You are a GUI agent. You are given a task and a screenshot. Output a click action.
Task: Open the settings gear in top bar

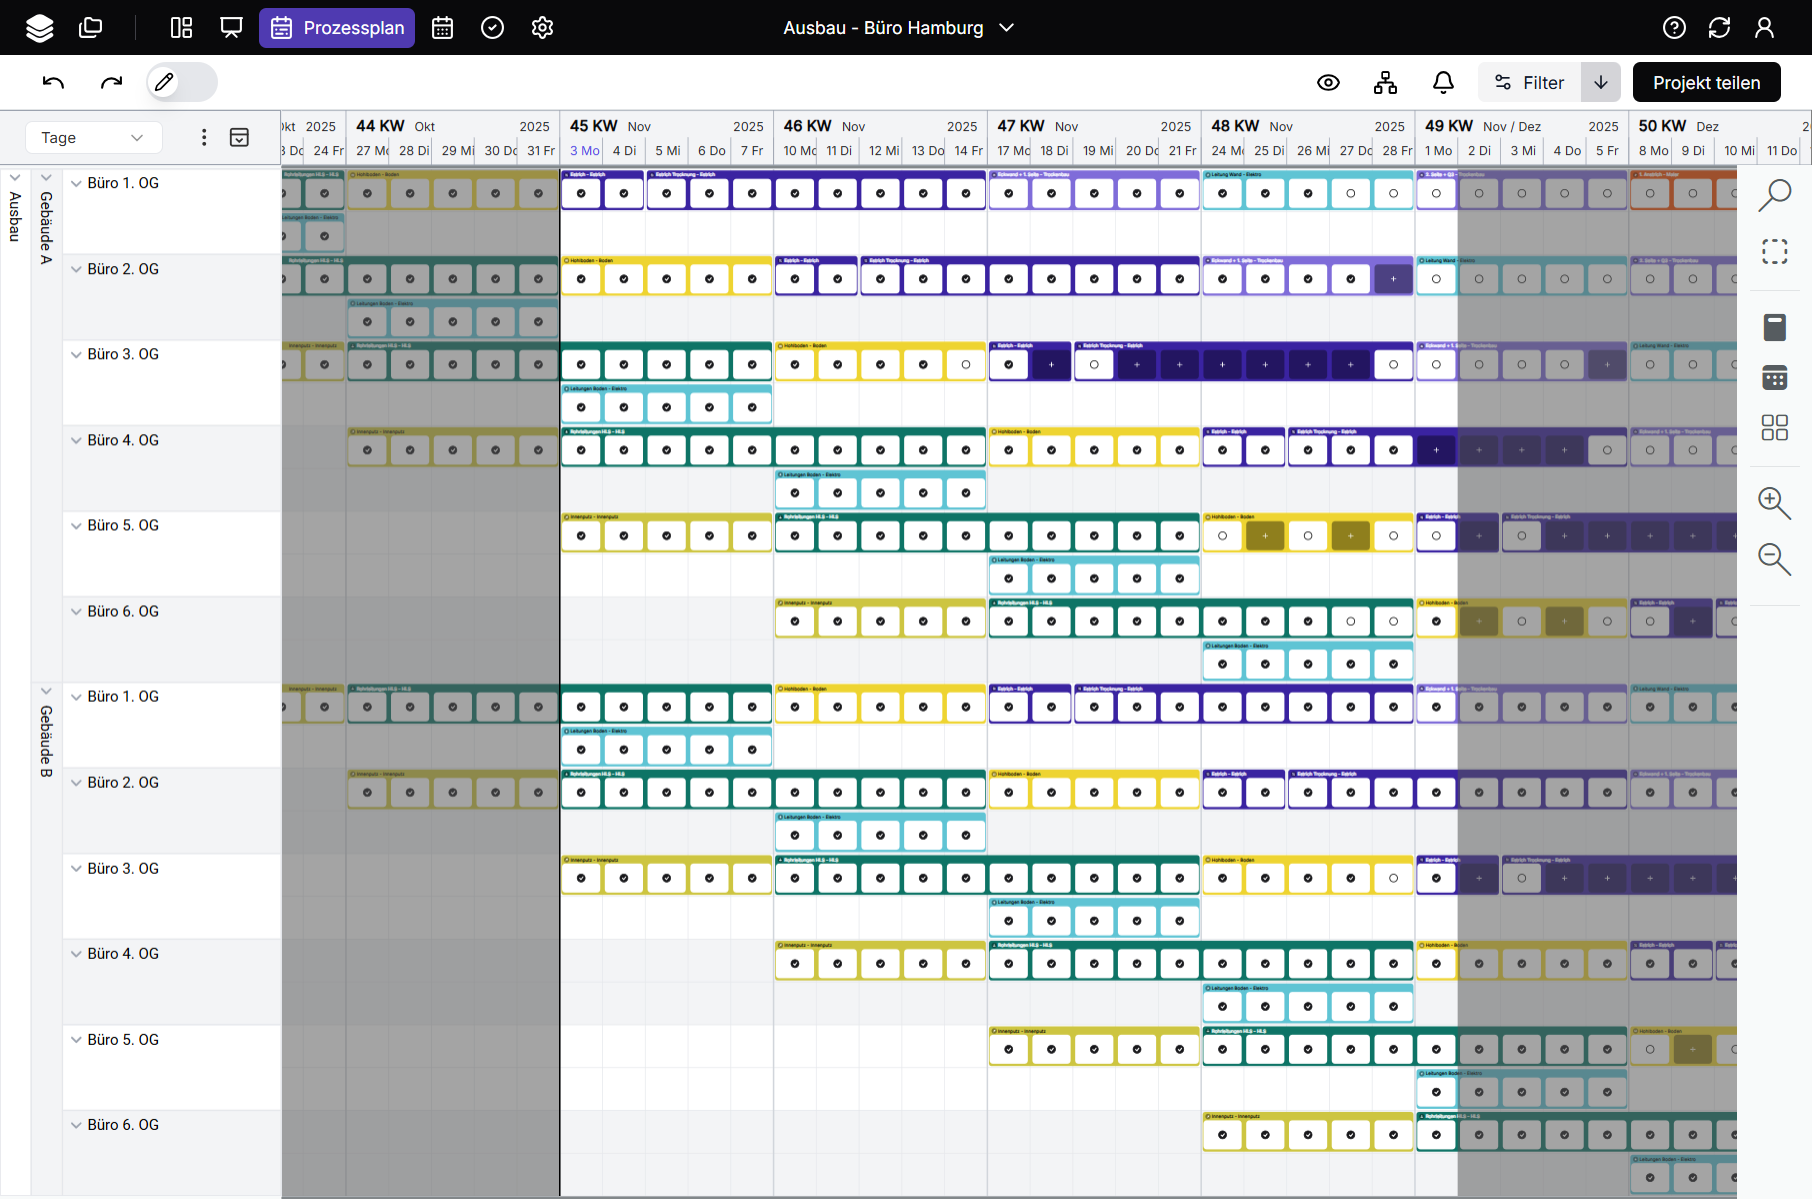pos(542,28)
